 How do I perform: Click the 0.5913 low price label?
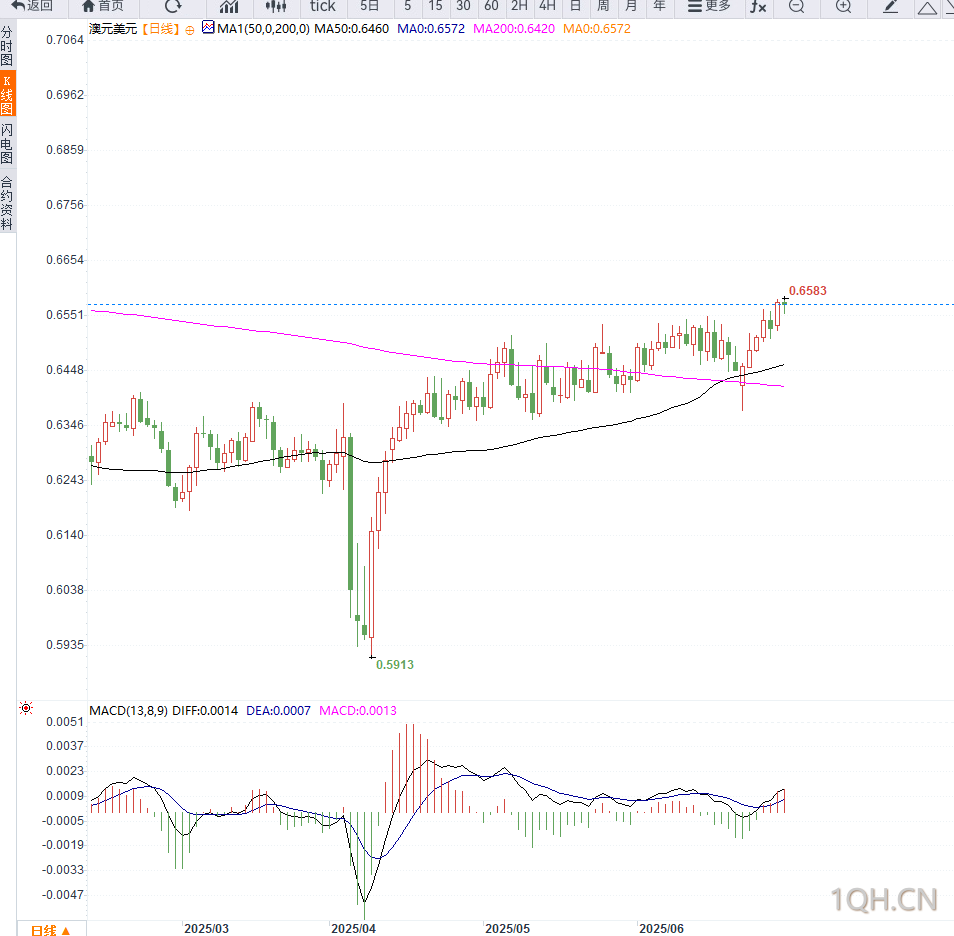pyautogui.click(x=395, y=665)
